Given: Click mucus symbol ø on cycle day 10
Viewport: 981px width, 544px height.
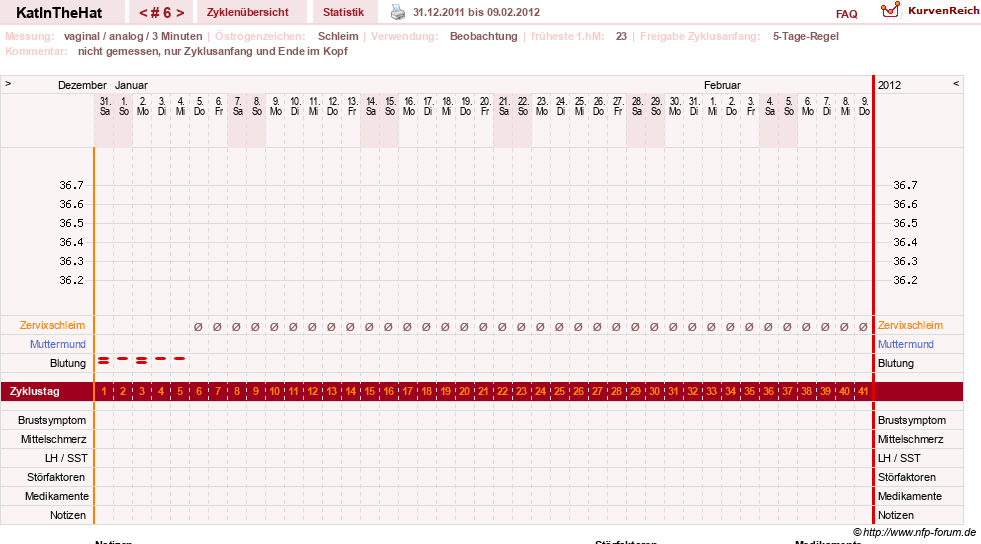Looking at the screenshot, I should 274,326.
